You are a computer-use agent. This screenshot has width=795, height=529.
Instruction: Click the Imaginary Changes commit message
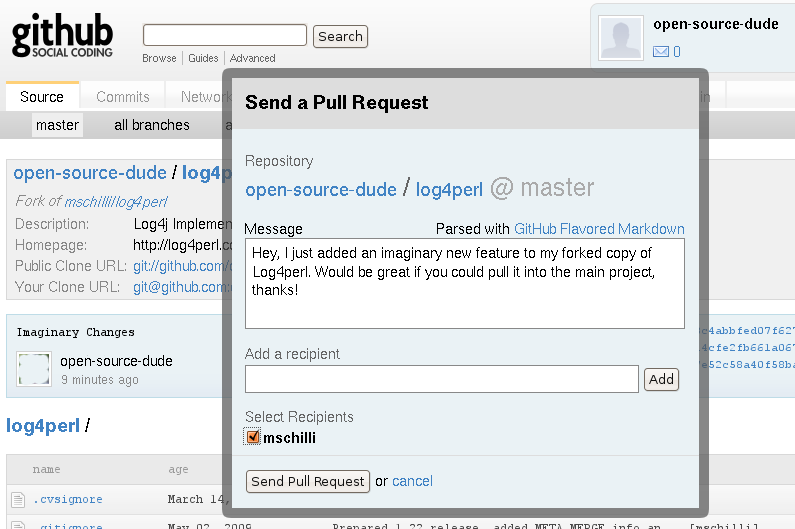[76, 332]
